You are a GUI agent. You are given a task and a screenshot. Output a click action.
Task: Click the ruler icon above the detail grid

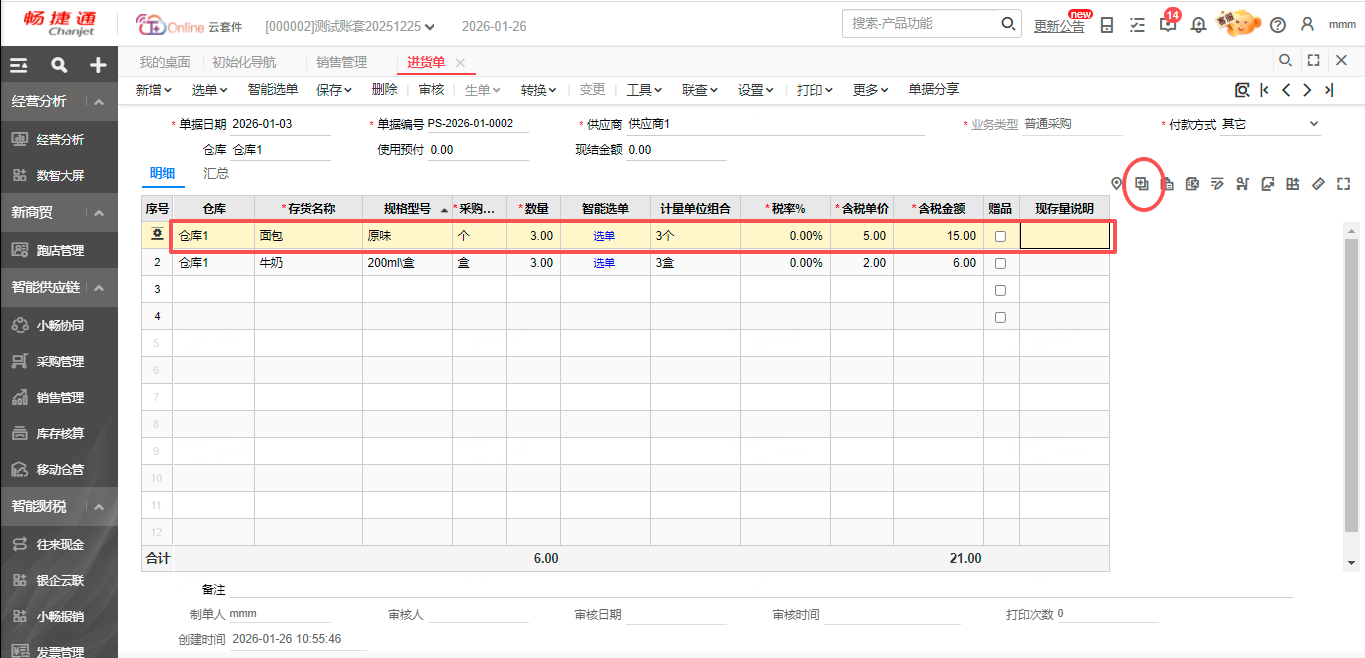pos(1318,184)
